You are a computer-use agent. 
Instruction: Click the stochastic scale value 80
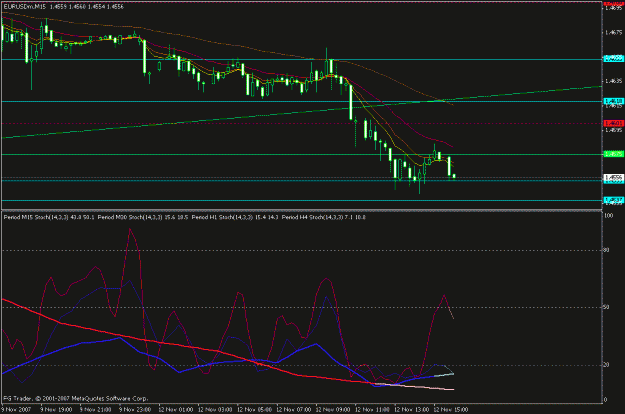tap(607, 250)
